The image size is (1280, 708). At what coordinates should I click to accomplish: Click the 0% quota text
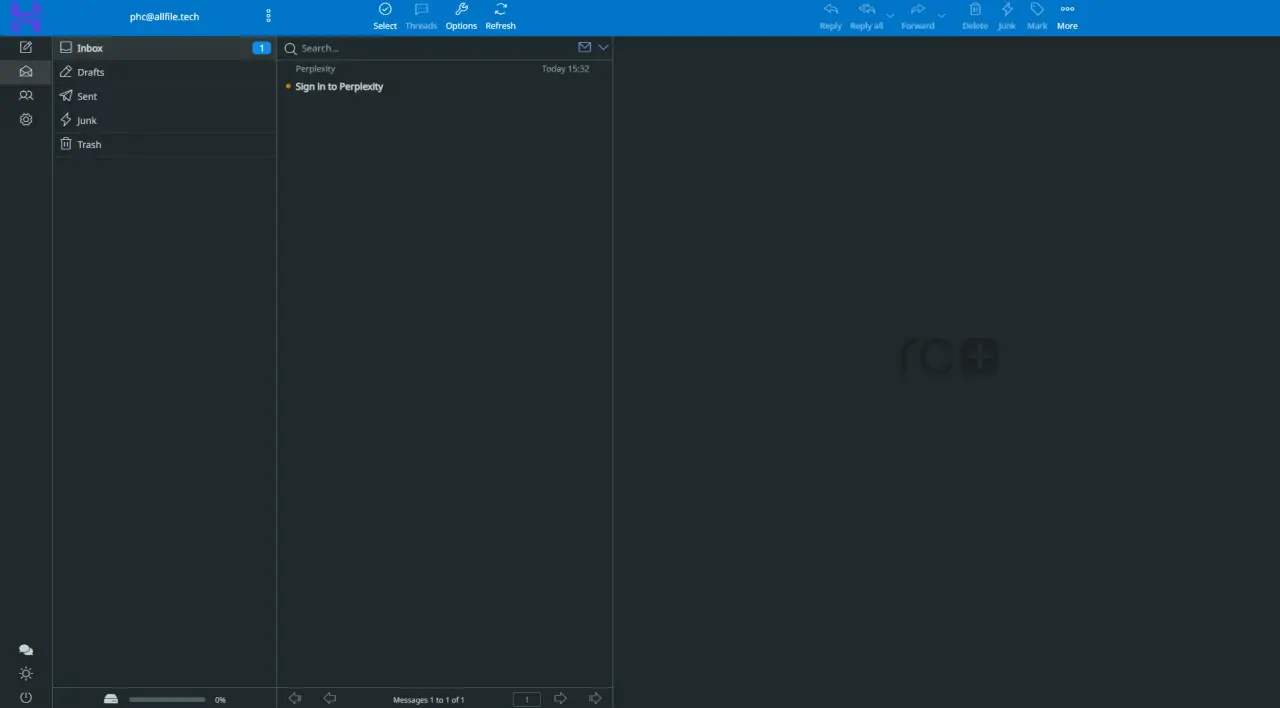coord(220,700)
